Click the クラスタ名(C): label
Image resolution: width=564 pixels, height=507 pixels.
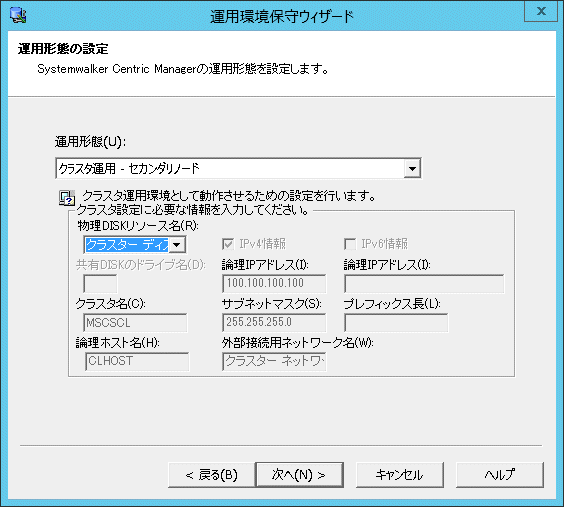[110, 304]
